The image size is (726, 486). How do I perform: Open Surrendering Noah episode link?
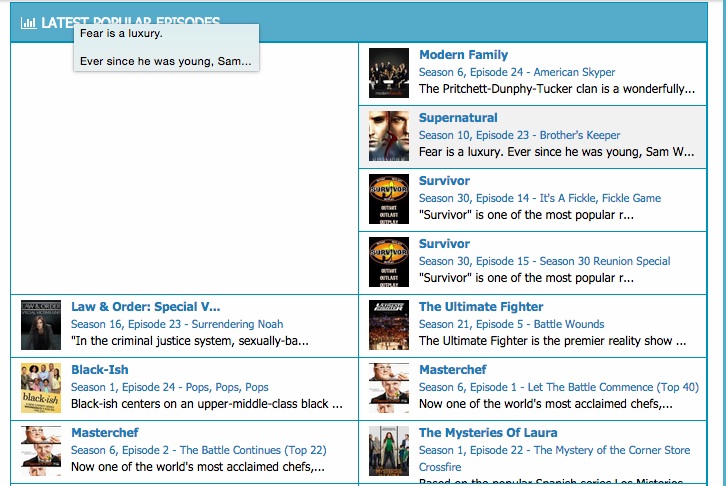tap(177, 324)
